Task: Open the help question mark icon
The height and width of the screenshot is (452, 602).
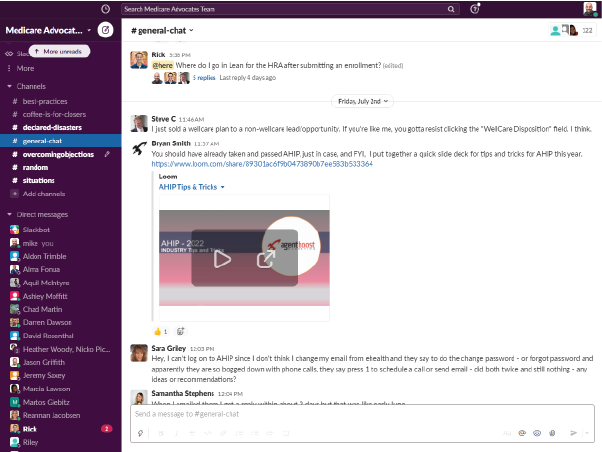Action: [x=475, y=9]
